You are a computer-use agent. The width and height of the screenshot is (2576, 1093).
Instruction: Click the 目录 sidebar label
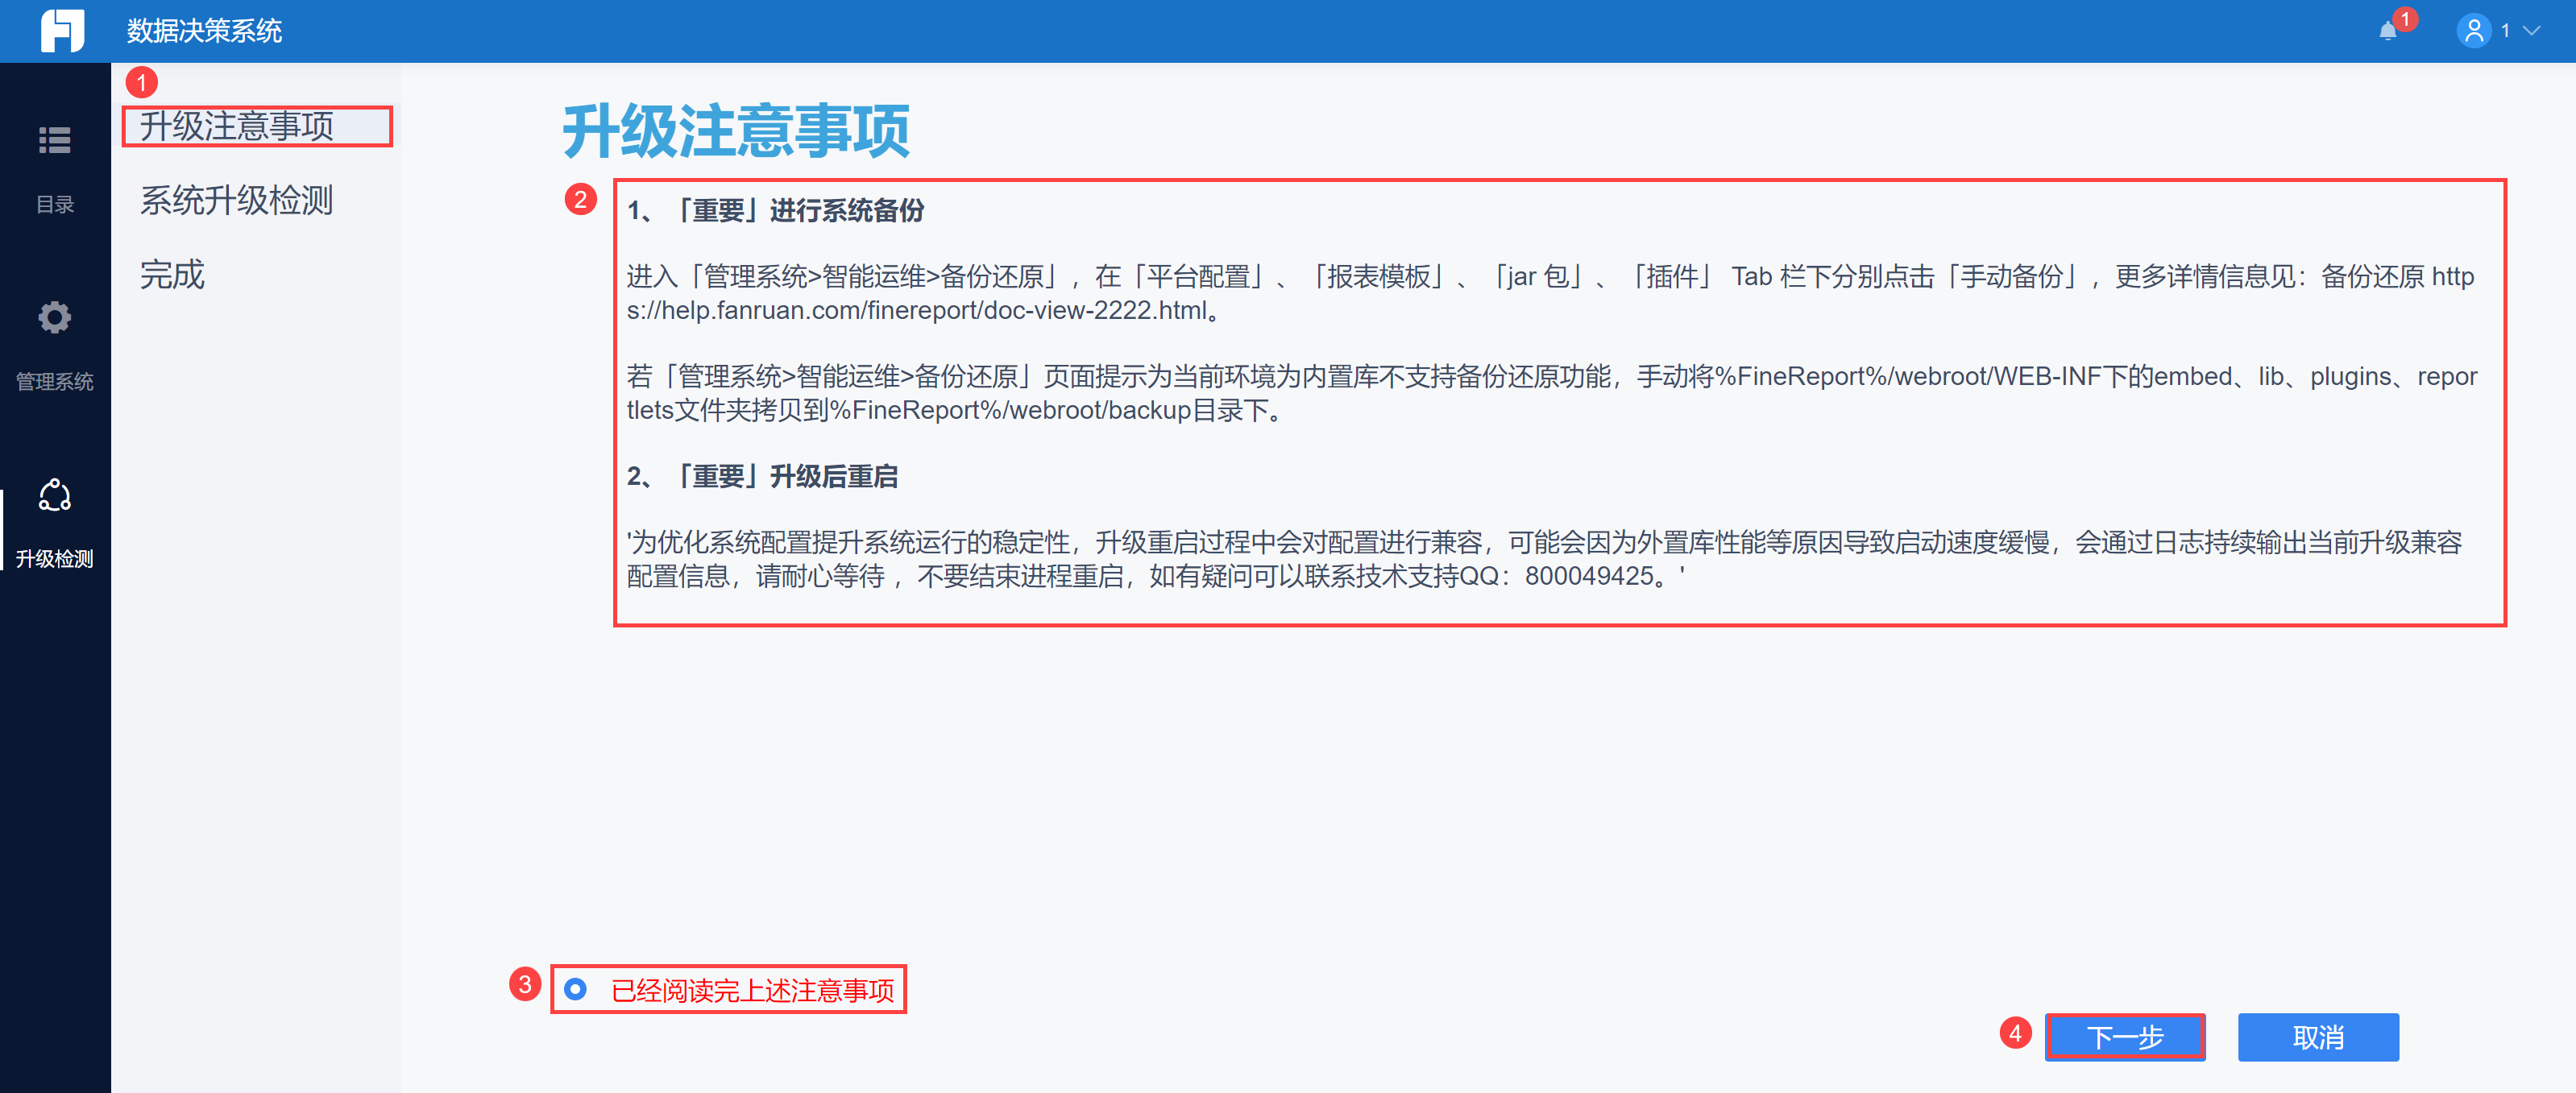(x=55, y=205)
